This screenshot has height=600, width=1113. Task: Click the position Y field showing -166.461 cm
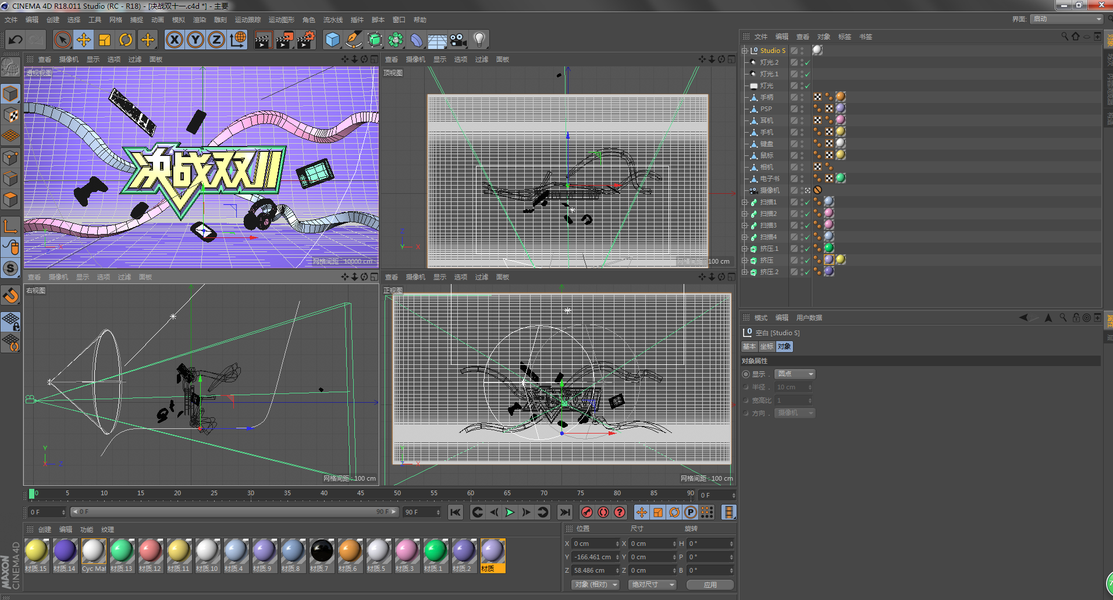(595, 557)
